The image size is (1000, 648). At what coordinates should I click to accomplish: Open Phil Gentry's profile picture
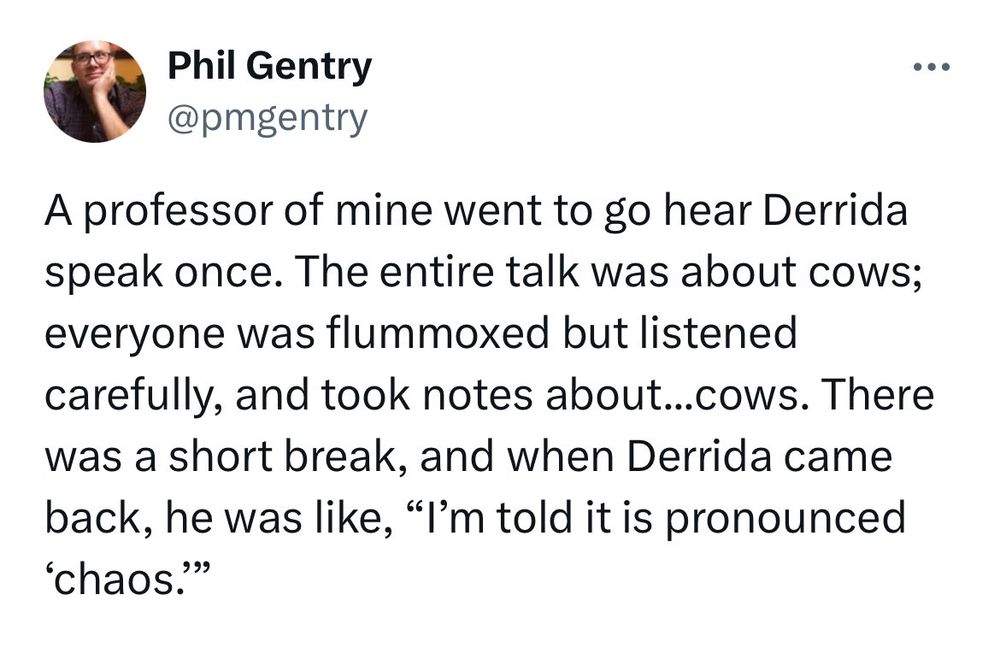pos(94,91)
